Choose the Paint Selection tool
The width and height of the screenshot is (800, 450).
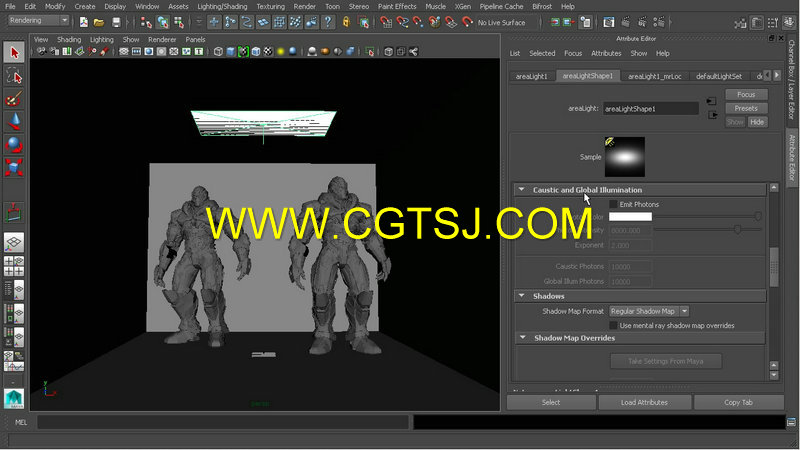pyautogui.click(x=14, y=99)
